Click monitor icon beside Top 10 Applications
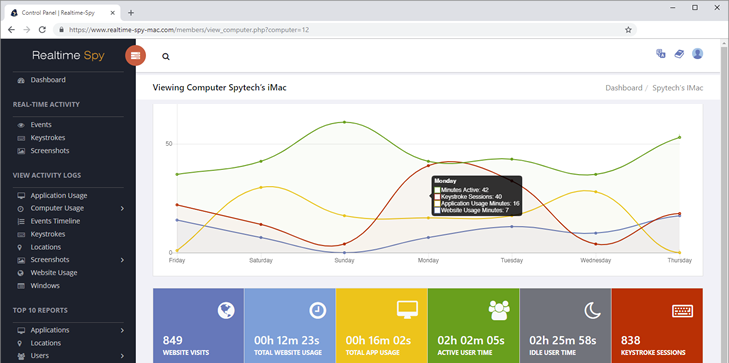This screenshot has width=729, height=363. [x=21, y=330]
